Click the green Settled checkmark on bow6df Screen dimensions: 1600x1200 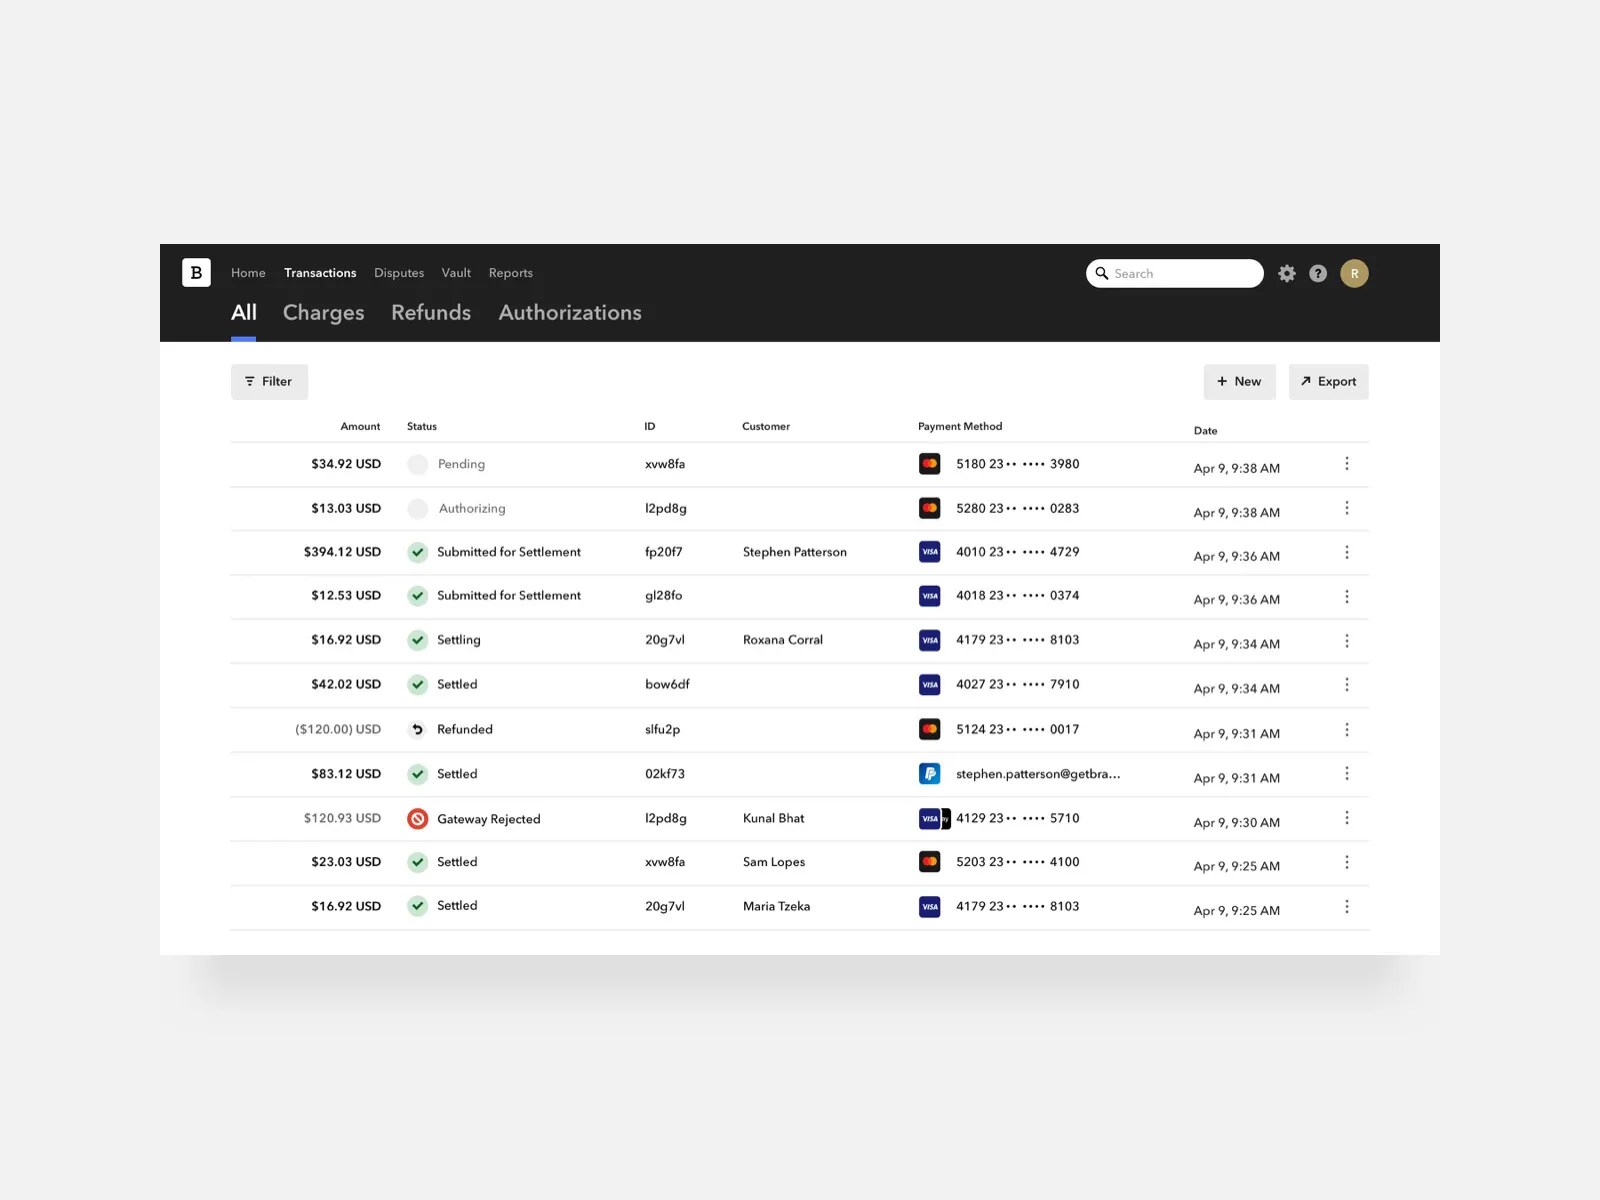click(417, 684)
